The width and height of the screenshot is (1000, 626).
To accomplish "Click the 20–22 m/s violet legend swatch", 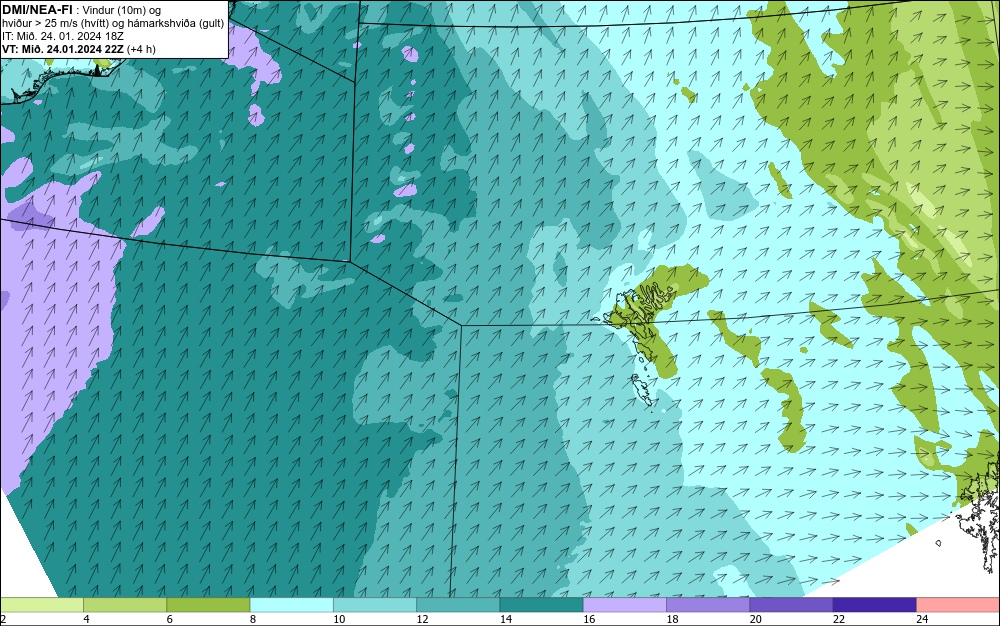I will click(791, 605).
